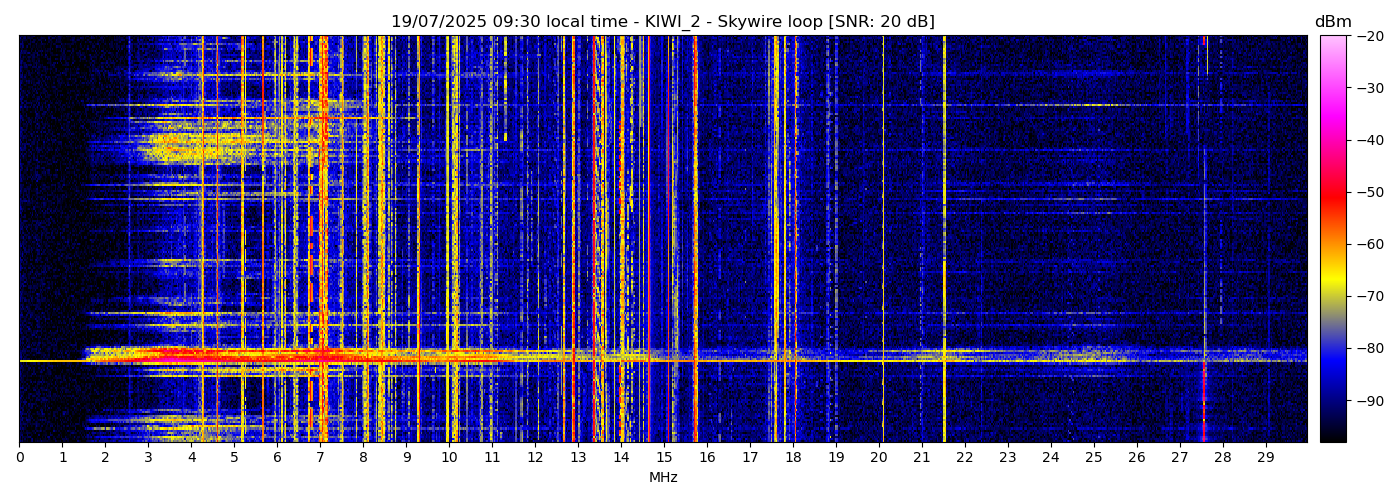Click the -20 tick on the colorbar
1400x500 pixels.
tap(1369, 36)
